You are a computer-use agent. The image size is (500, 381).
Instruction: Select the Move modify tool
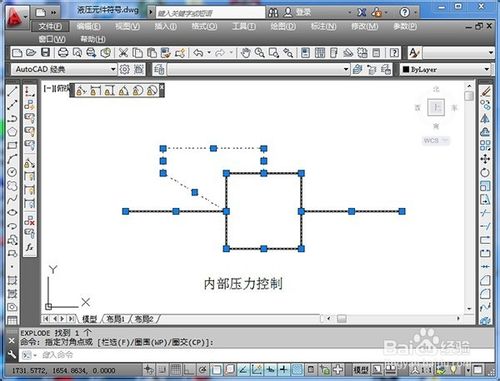pos(486,159)
